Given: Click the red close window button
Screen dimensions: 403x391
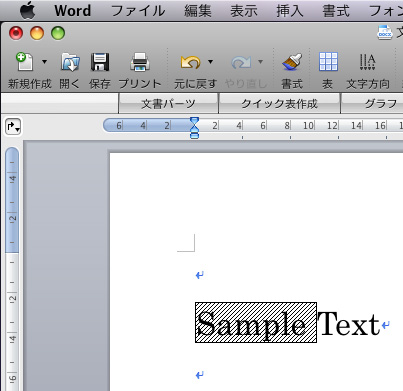Looking at the screenshot, I should coord(16,33).
